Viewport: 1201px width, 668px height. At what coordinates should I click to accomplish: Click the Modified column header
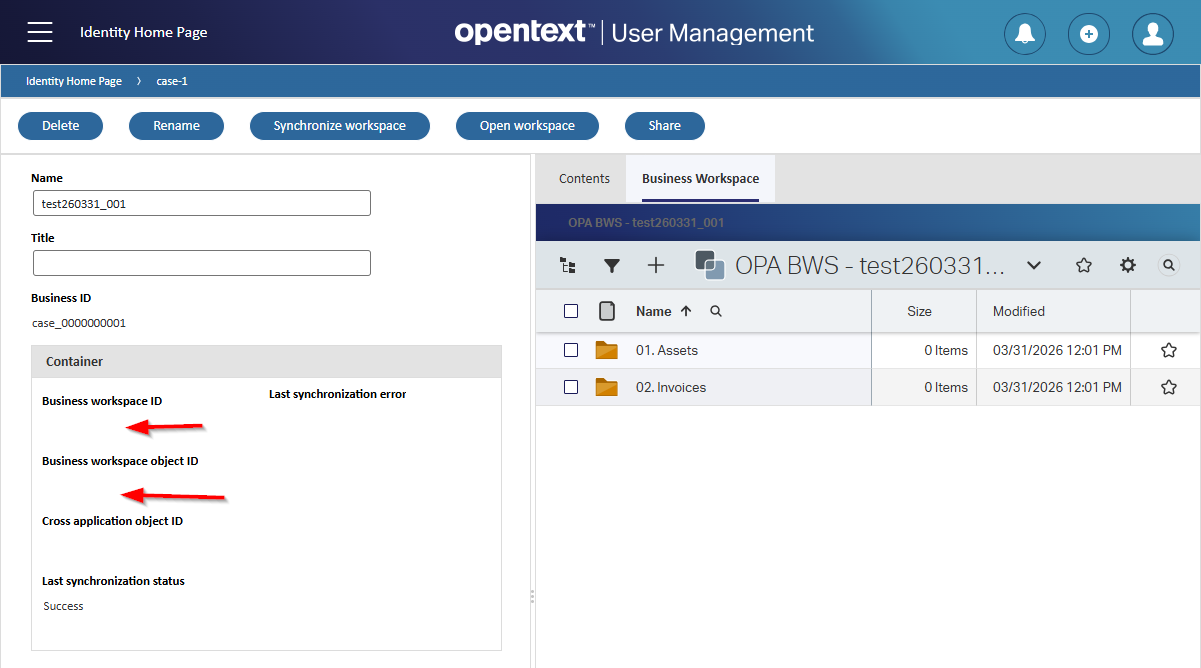[1019, 311]
